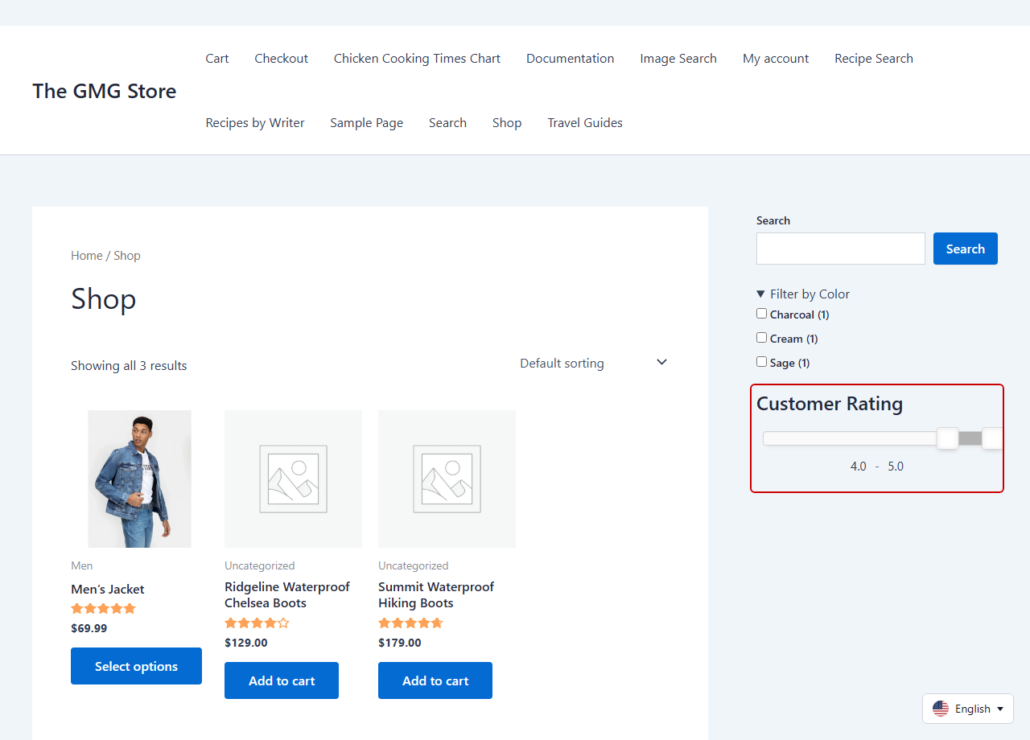Click the Showing all 3 results text

point(129,366)
